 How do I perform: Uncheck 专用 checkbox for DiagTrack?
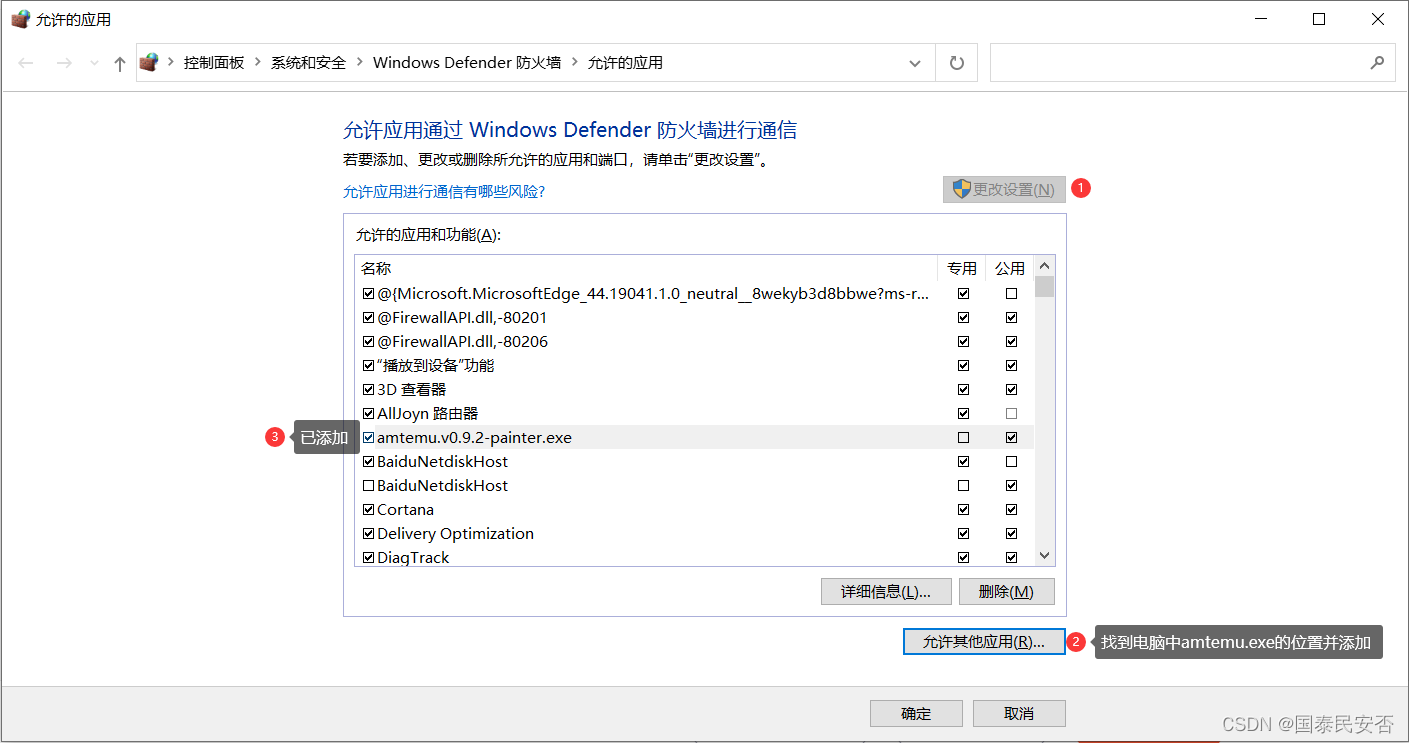963,557
